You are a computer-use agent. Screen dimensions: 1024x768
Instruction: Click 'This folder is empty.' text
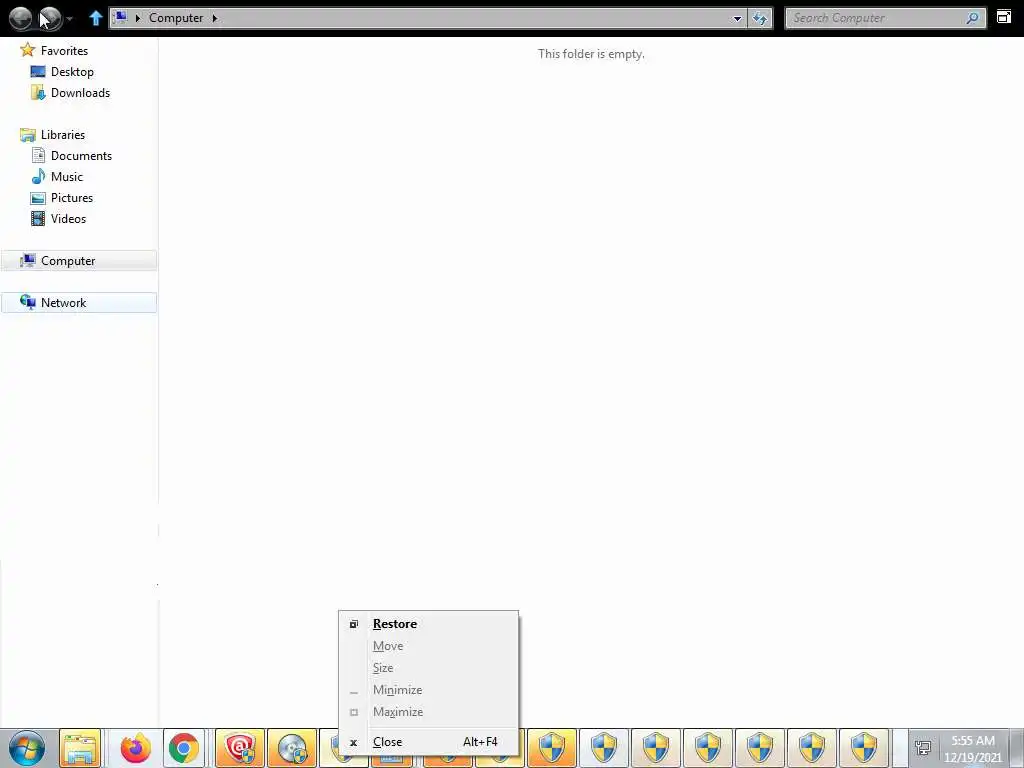pyautogui.click(x=591, y=54)
